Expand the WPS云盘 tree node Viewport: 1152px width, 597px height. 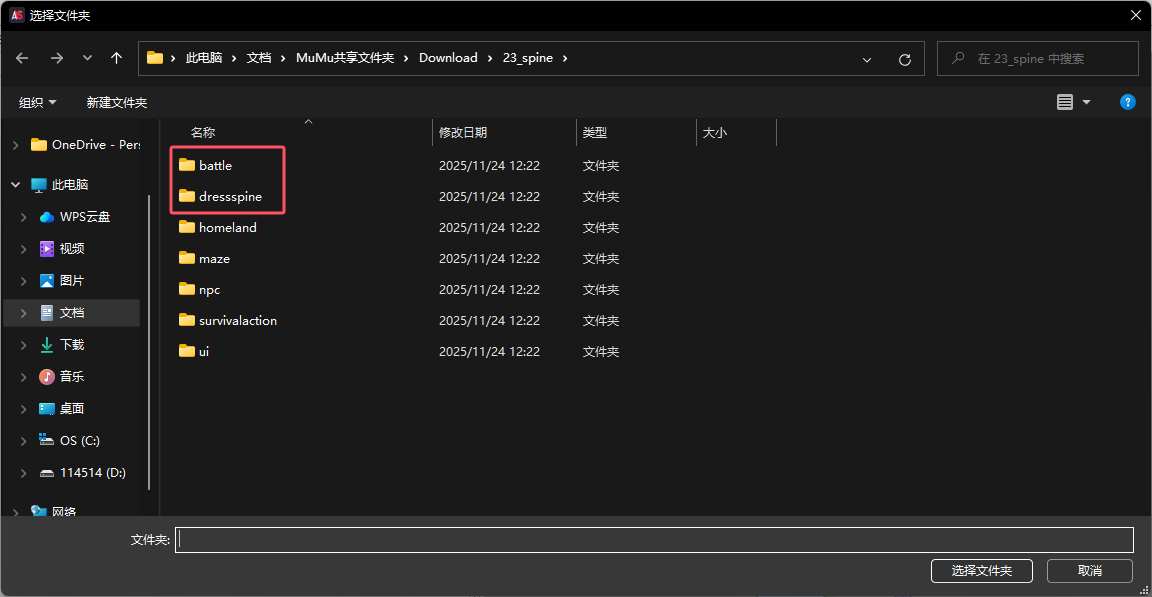point(24,217)
